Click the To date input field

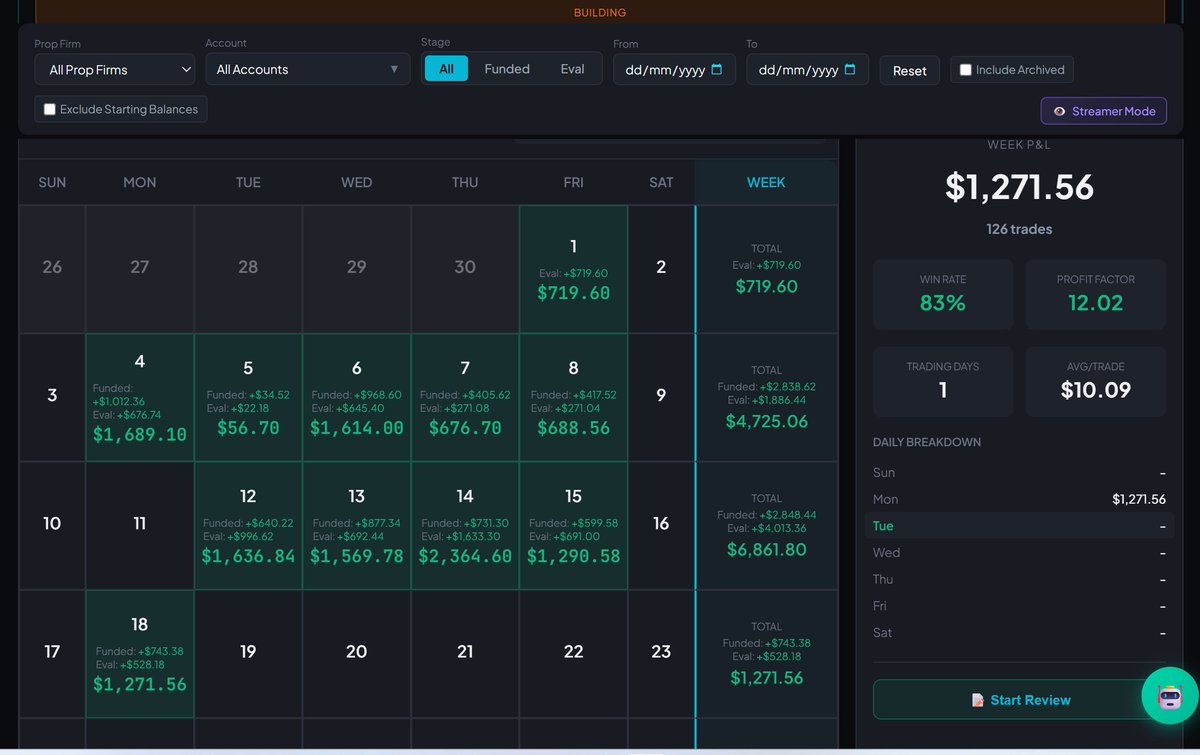point(808,70)
